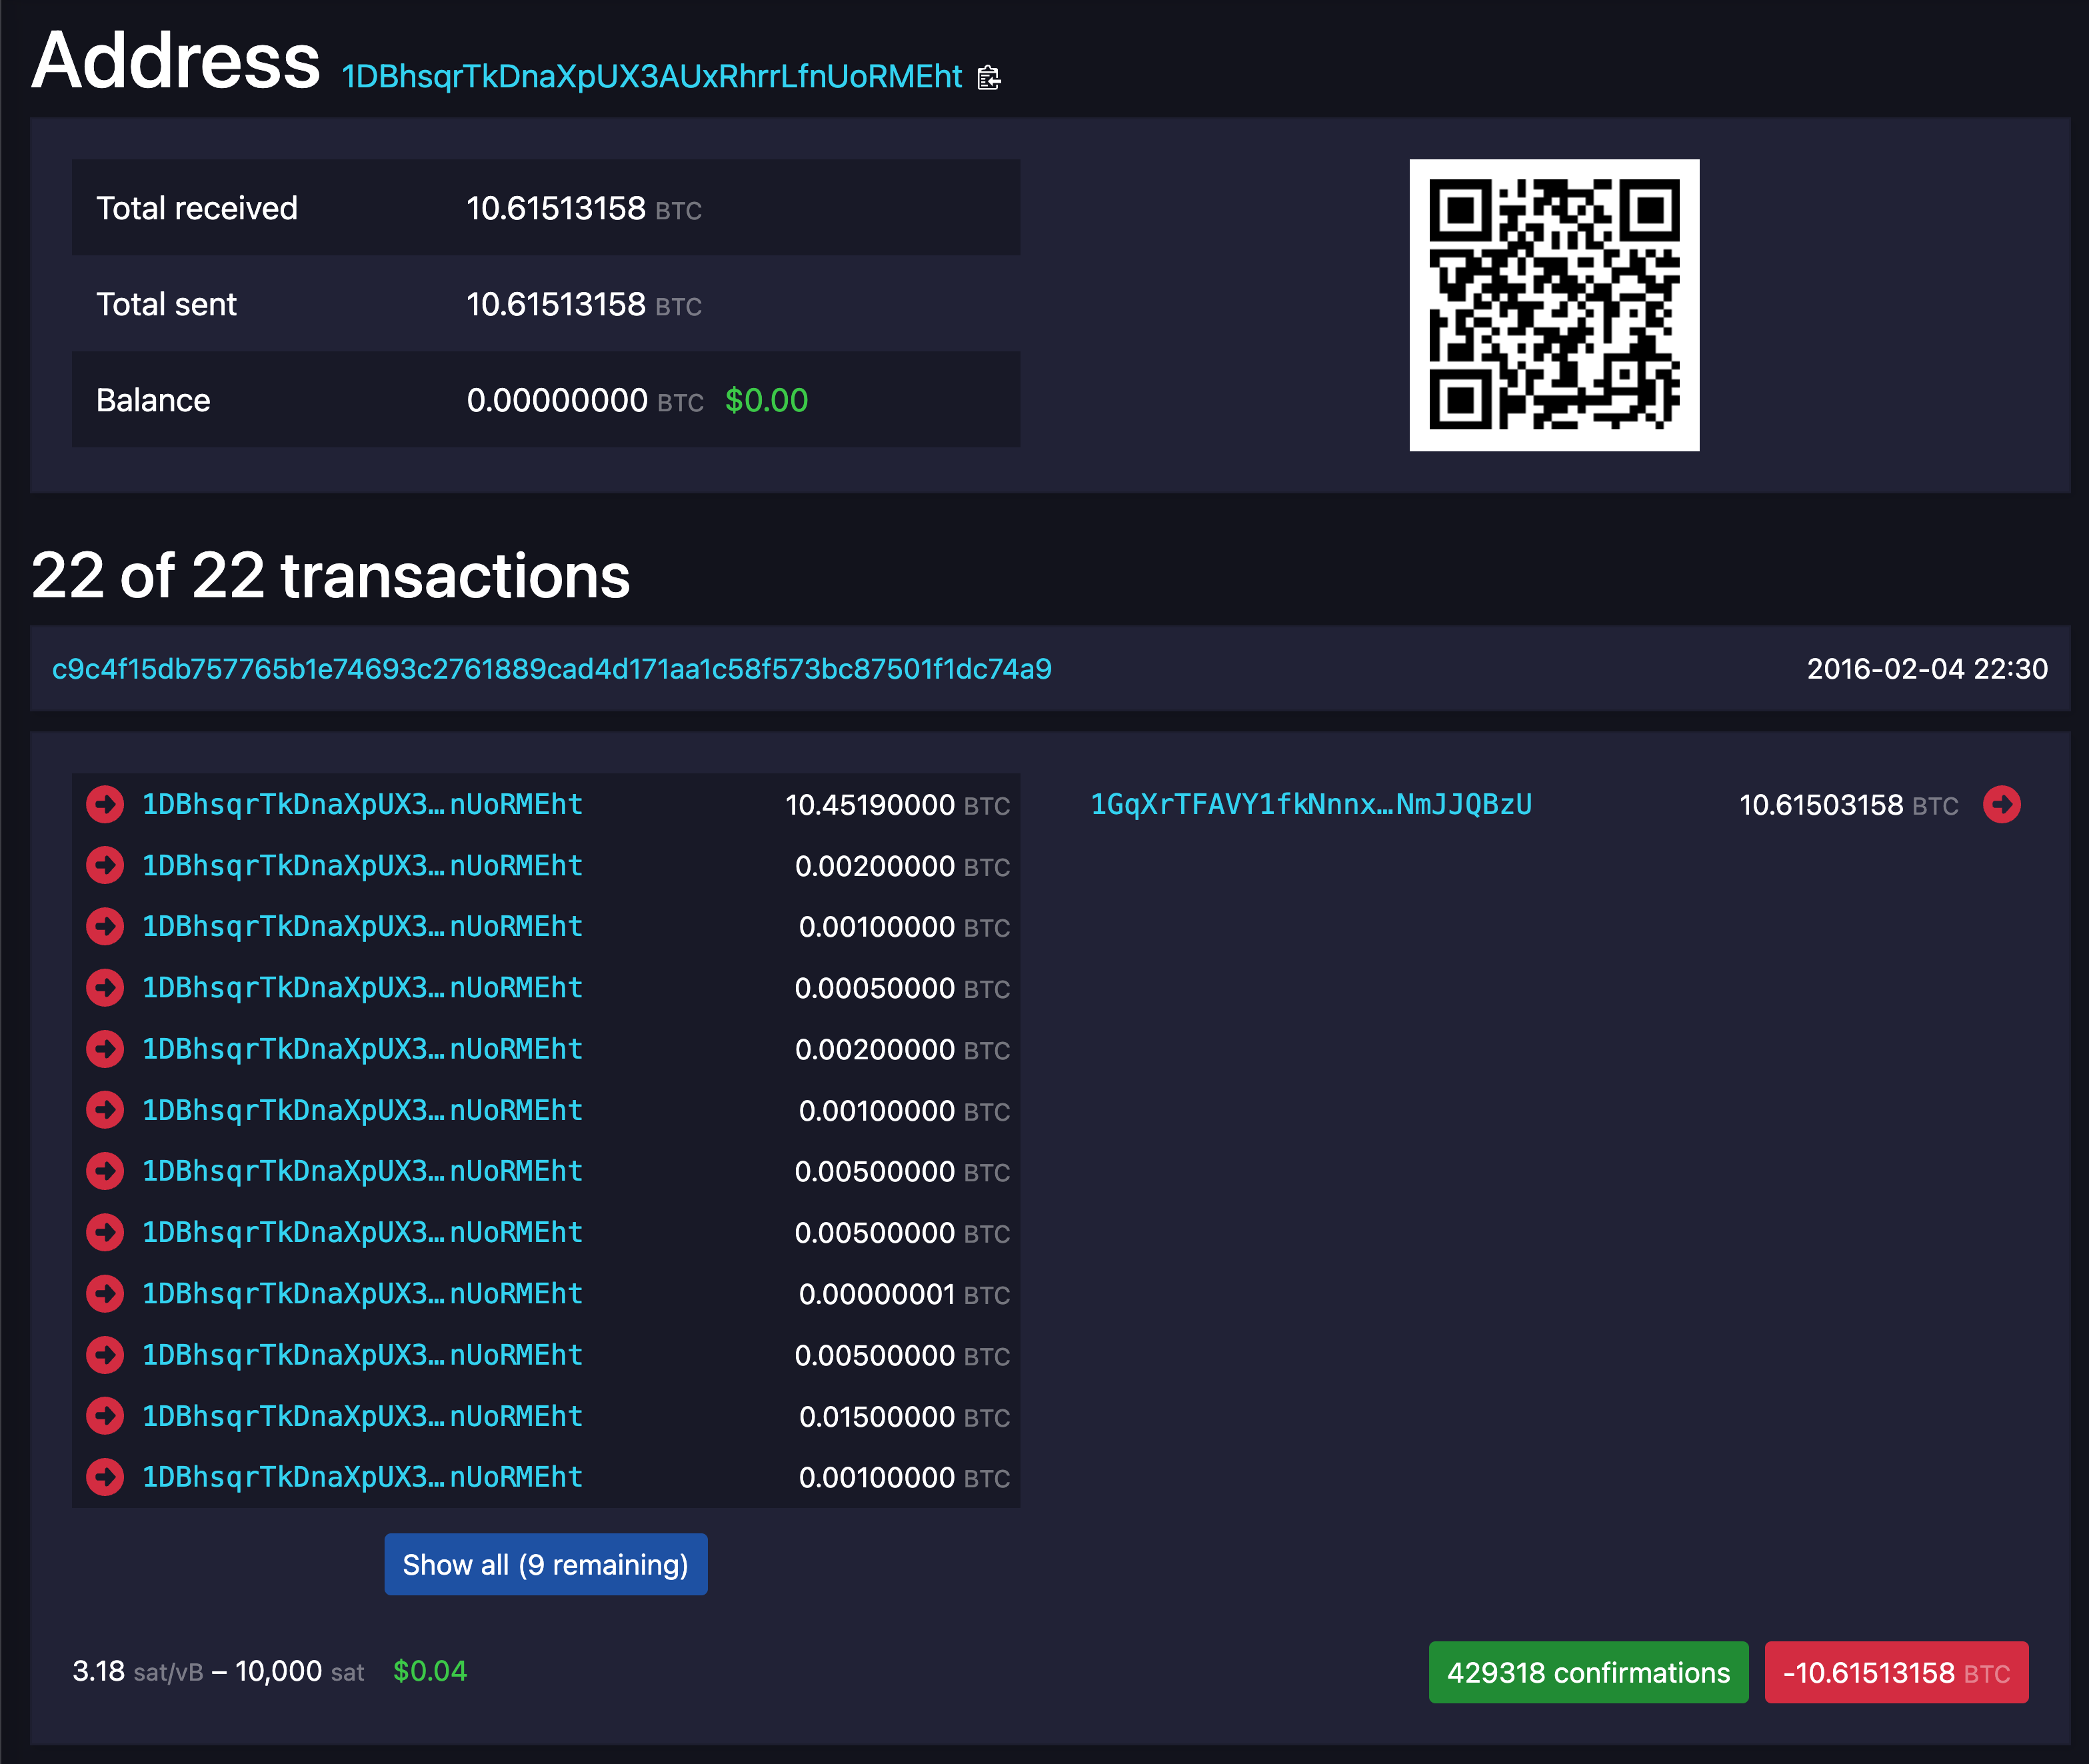Click red arrow beside second 0.00200000 BTC input

pos(105,1049)
